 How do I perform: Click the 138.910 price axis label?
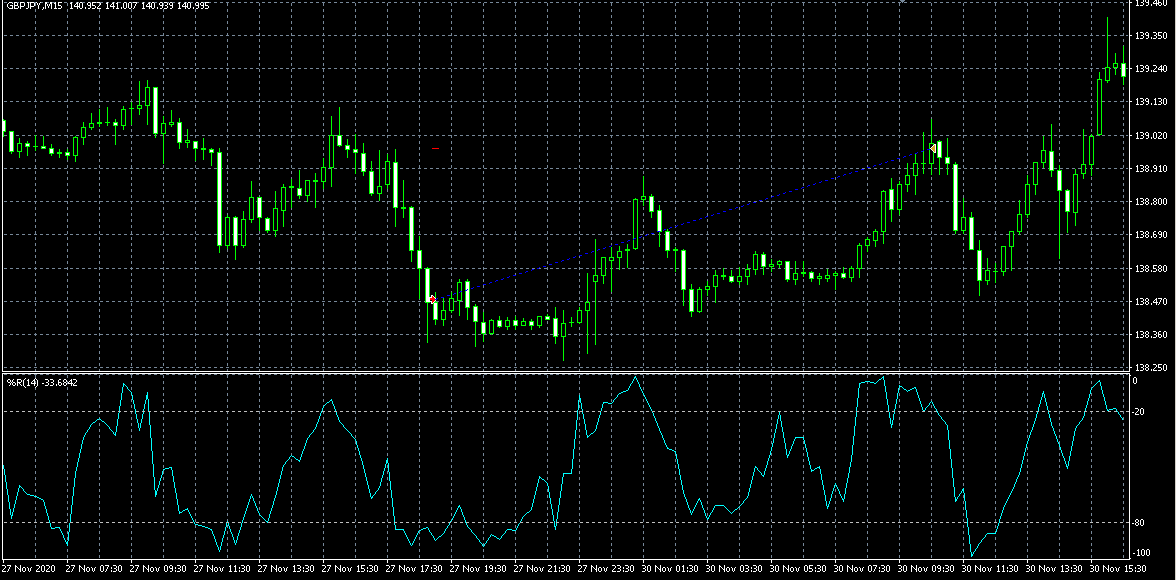(x=1151, y=169)
